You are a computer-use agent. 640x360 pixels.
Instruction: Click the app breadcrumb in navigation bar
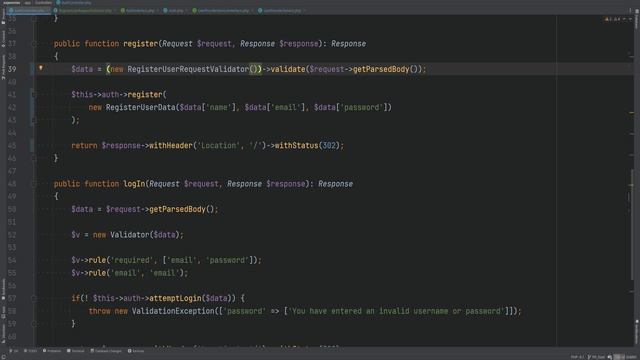[28, 2]
